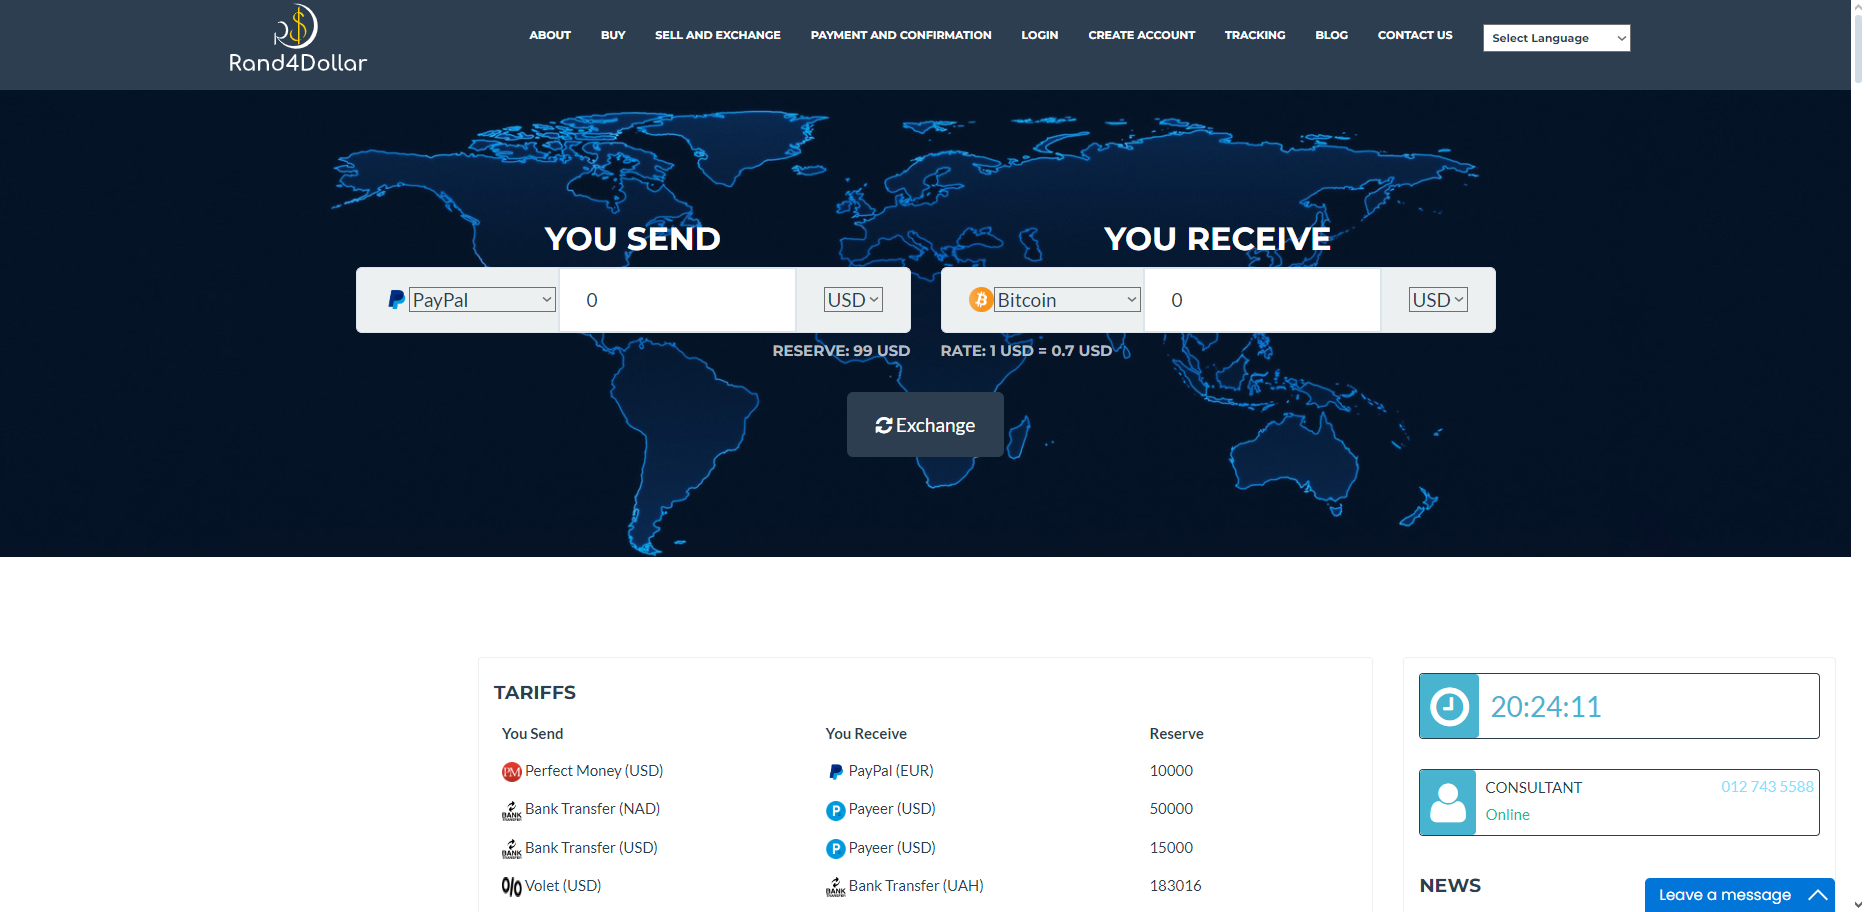Click the You Send amount input field
This screenshot has width=1866, height=912.
pos(677,300)
